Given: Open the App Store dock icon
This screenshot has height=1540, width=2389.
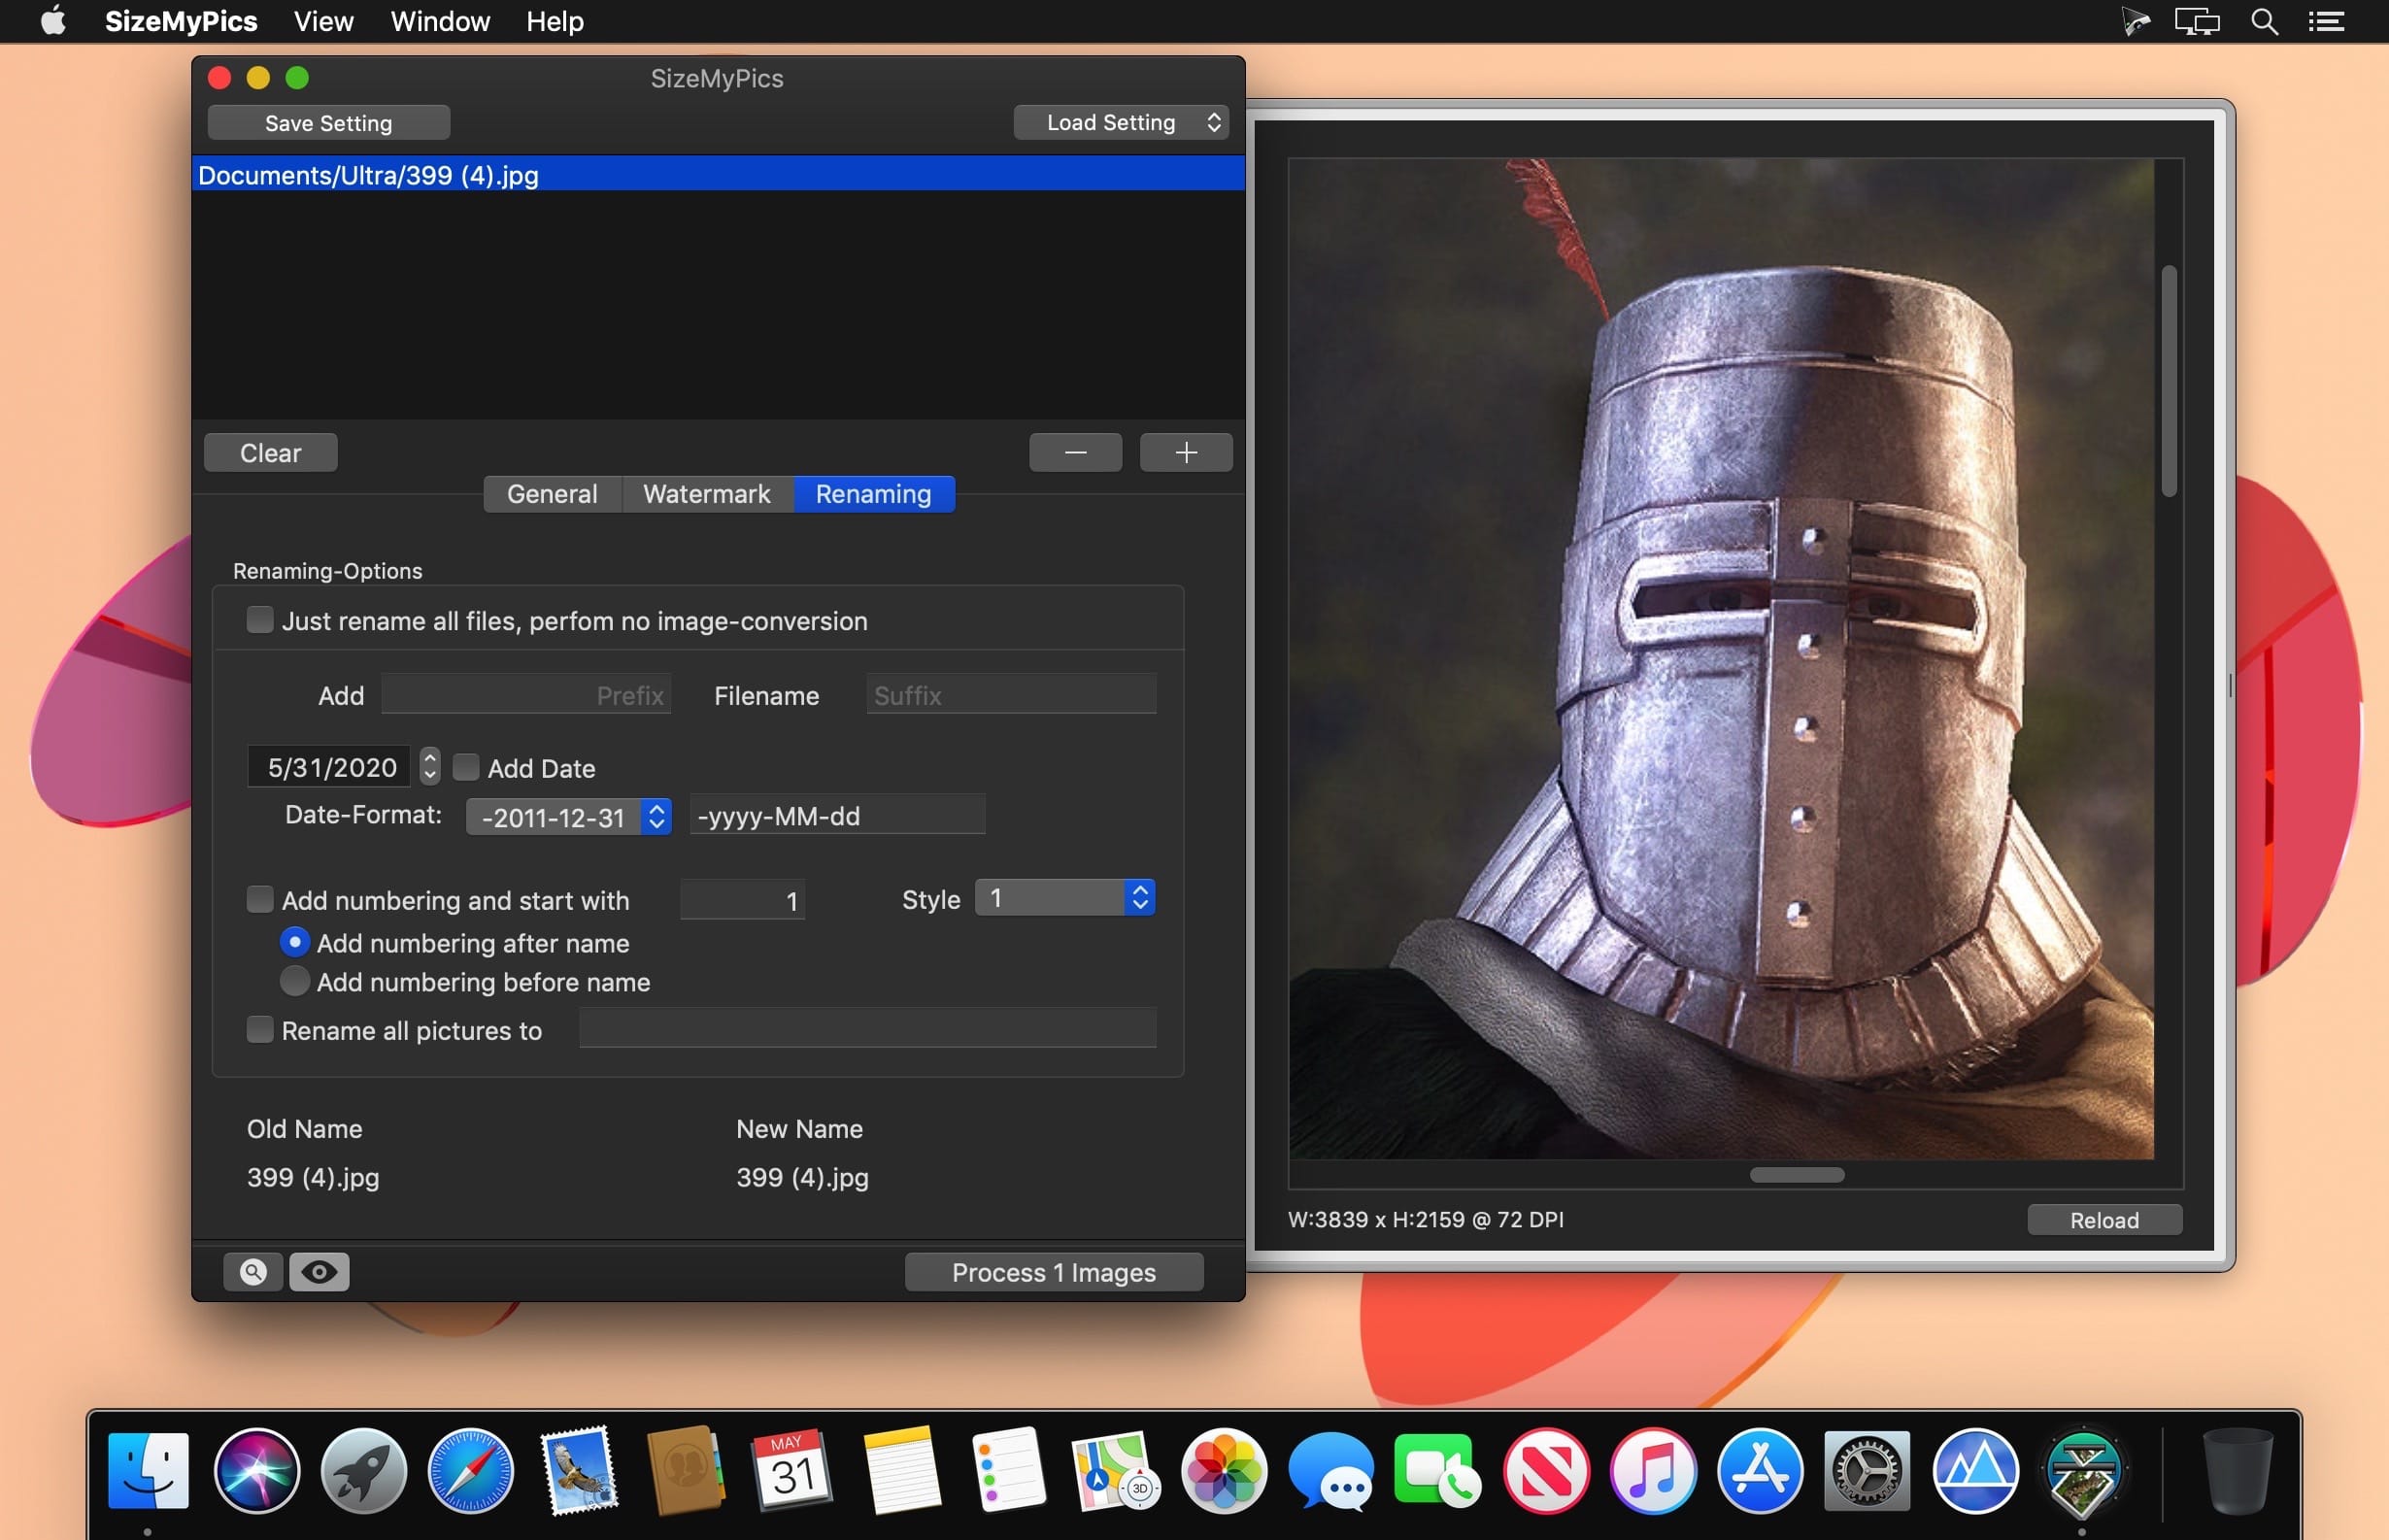Looking at the screenshot, I should (x=1760, y=1471).
